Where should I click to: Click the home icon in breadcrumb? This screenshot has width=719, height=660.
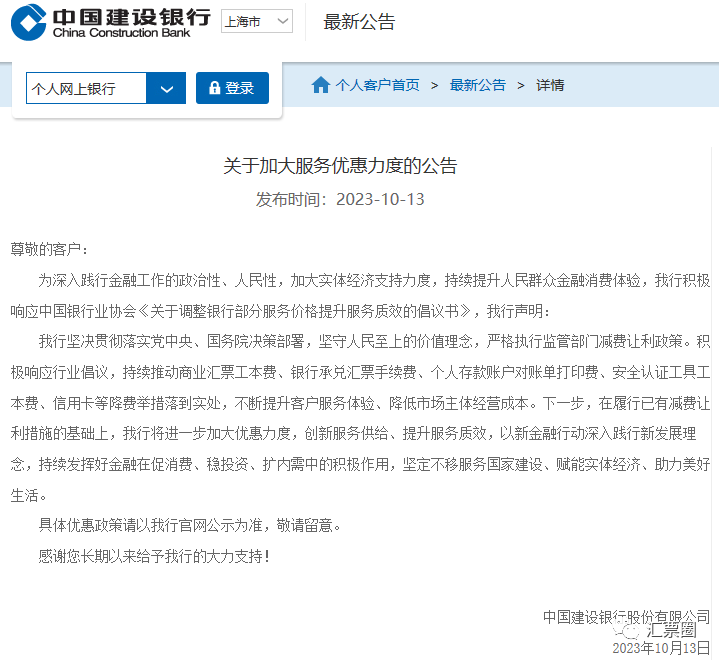pyautogui.click(x=321, y=85)
